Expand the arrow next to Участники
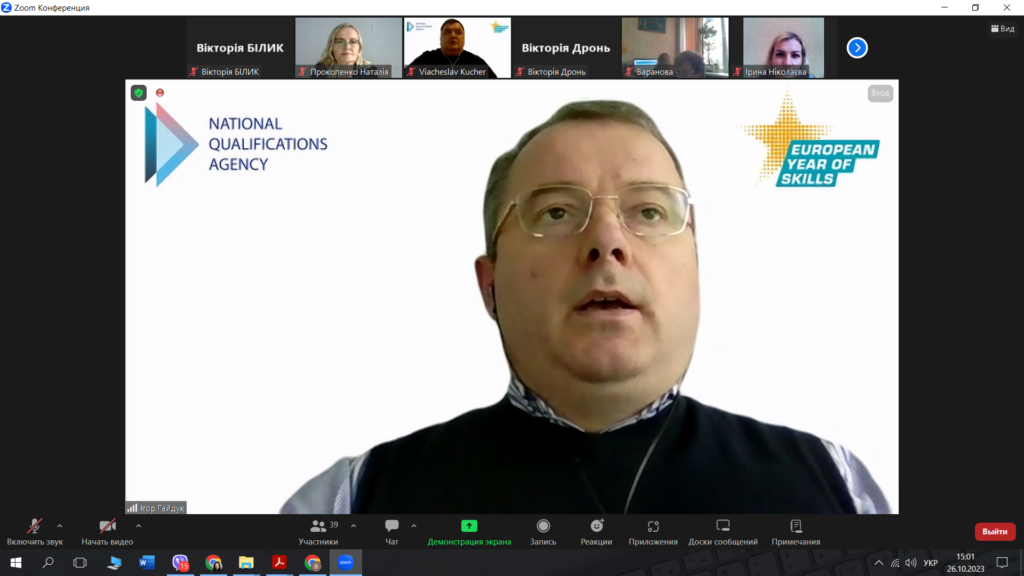 tap(353, 525)
